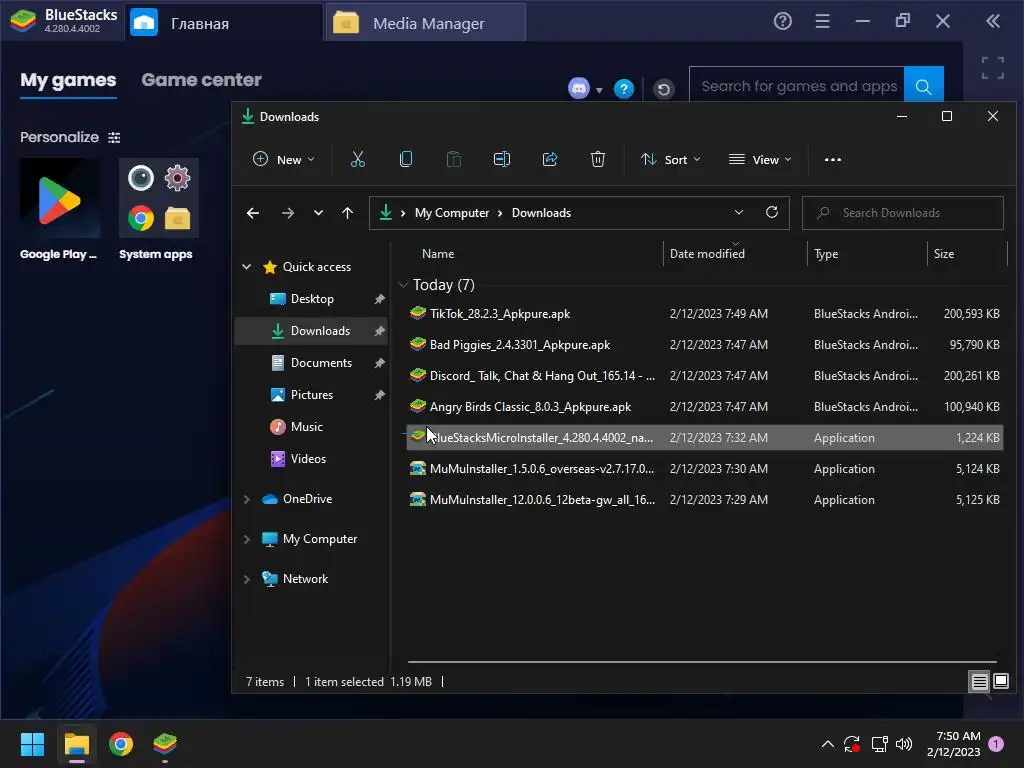The width and height of the screenshot is (1024, 768).
Task: Click My Computer in the address breadcrumb
Action: point(452,213)
